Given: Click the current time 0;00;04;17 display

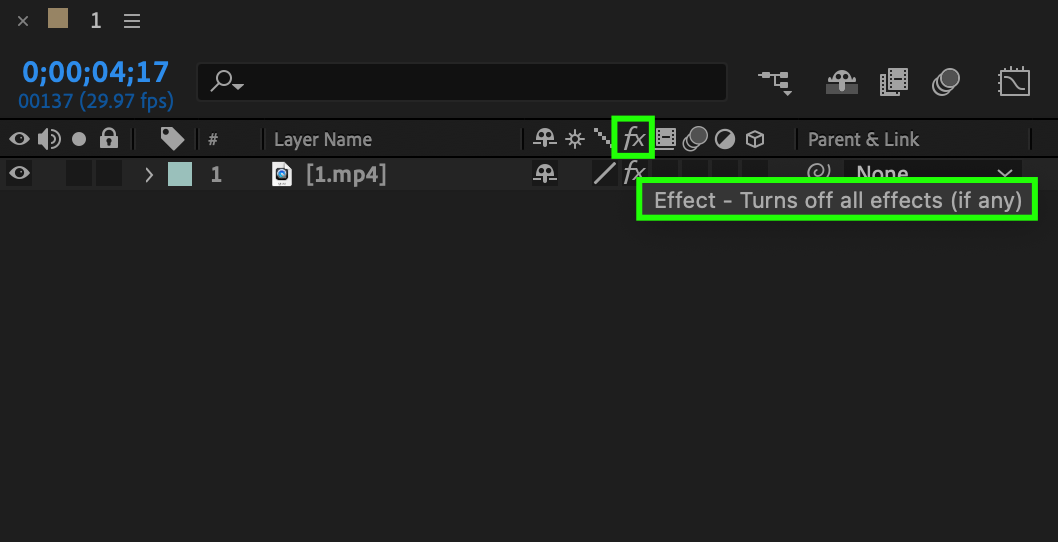Looking at the screenshot, I should tap(96, 72).
